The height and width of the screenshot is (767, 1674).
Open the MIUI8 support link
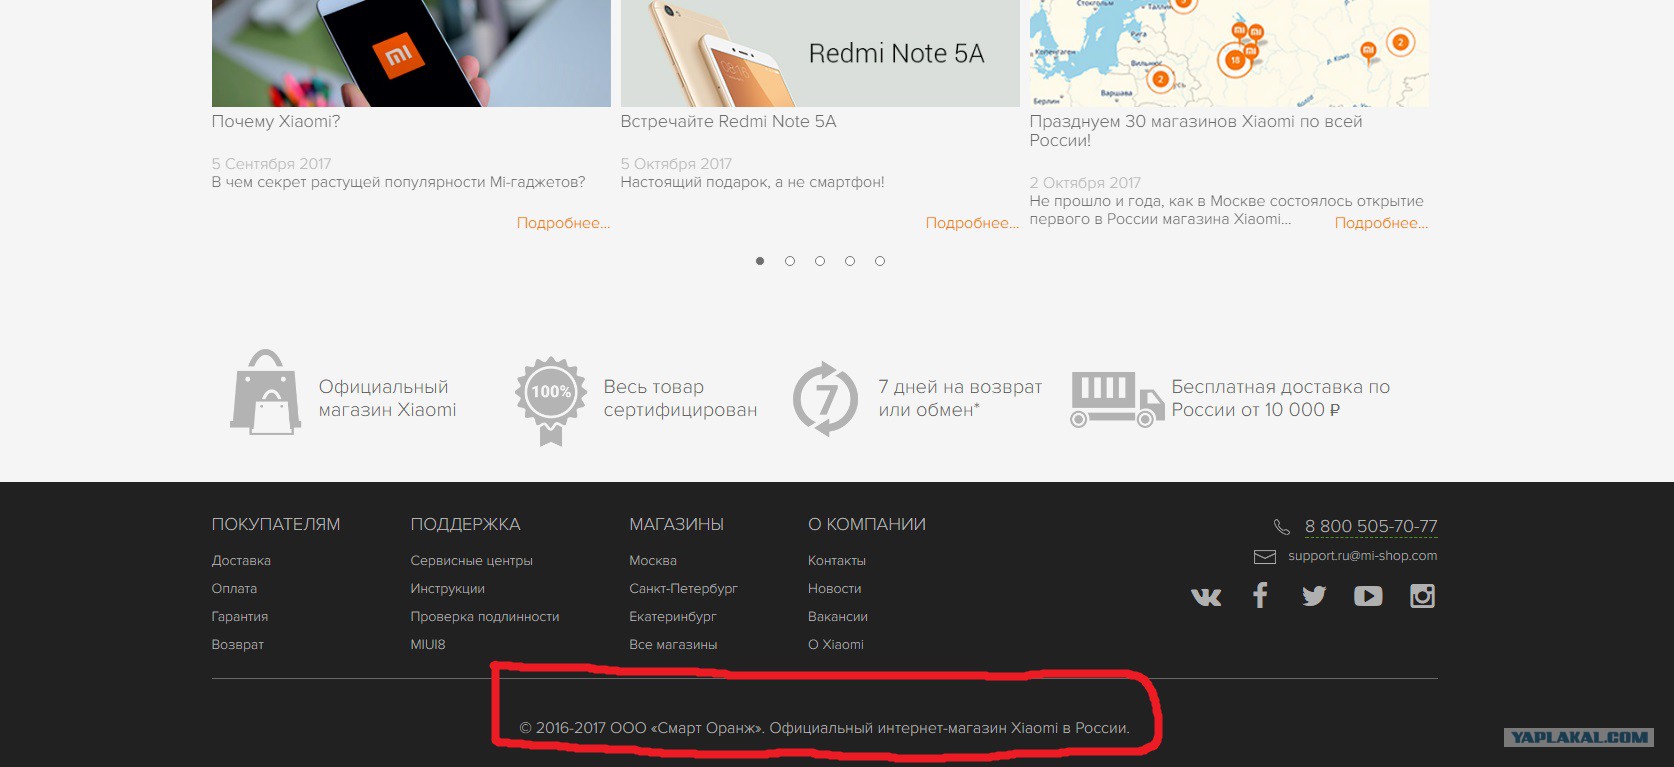[428, 645]
